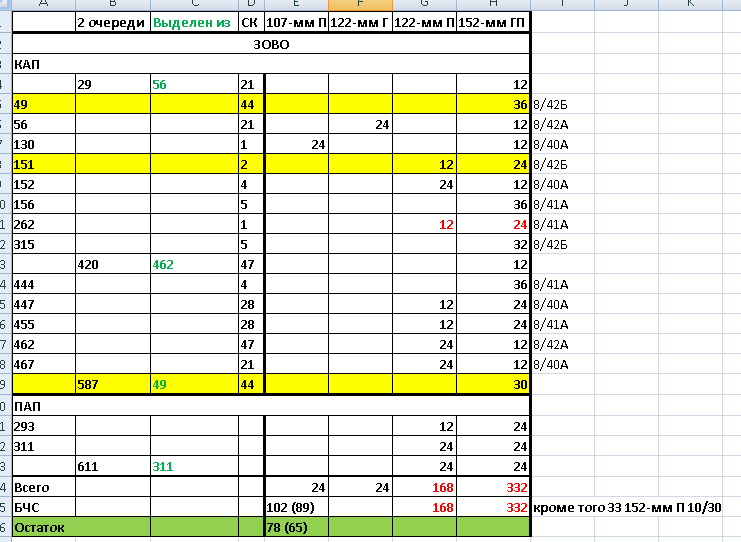Image resolution: width=741 pixels, height=542 pixels.
Task: Click the КАП section label cell
Action: click(43, 63)
